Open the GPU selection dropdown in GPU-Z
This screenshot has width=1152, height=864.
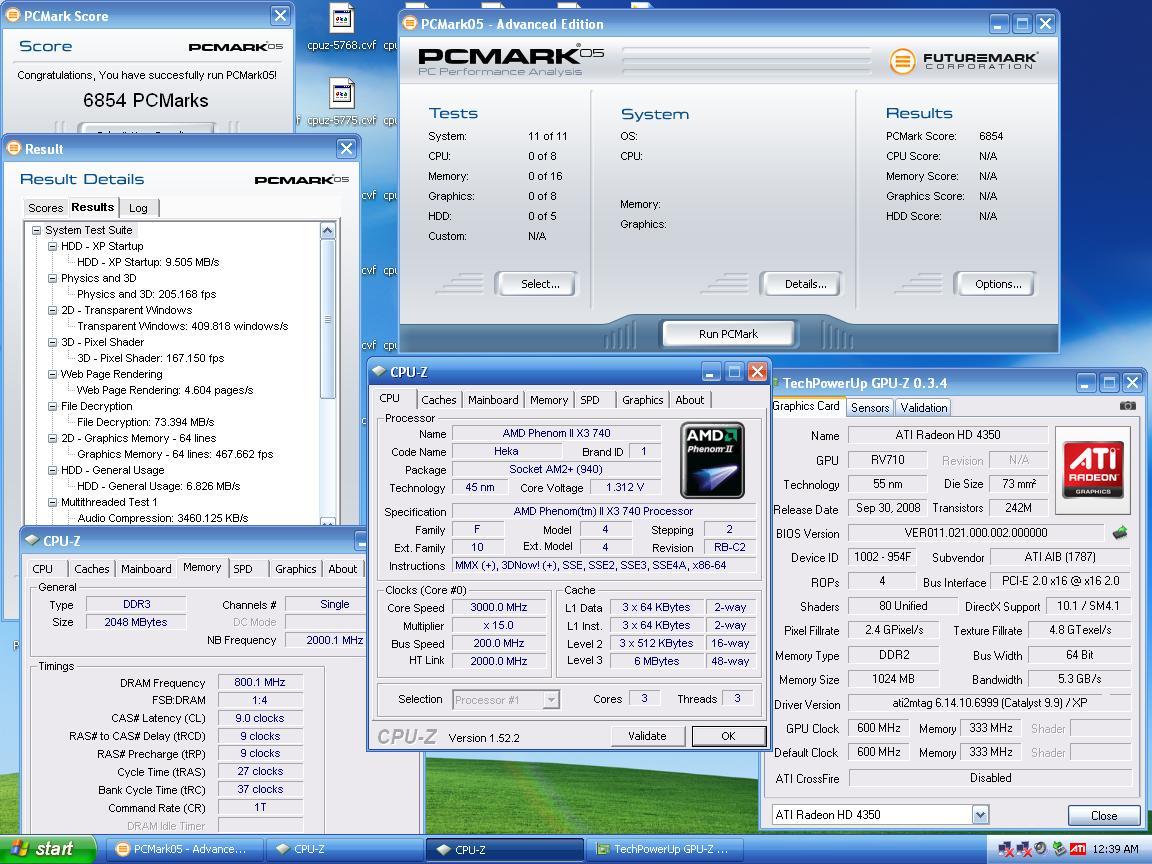980,814
